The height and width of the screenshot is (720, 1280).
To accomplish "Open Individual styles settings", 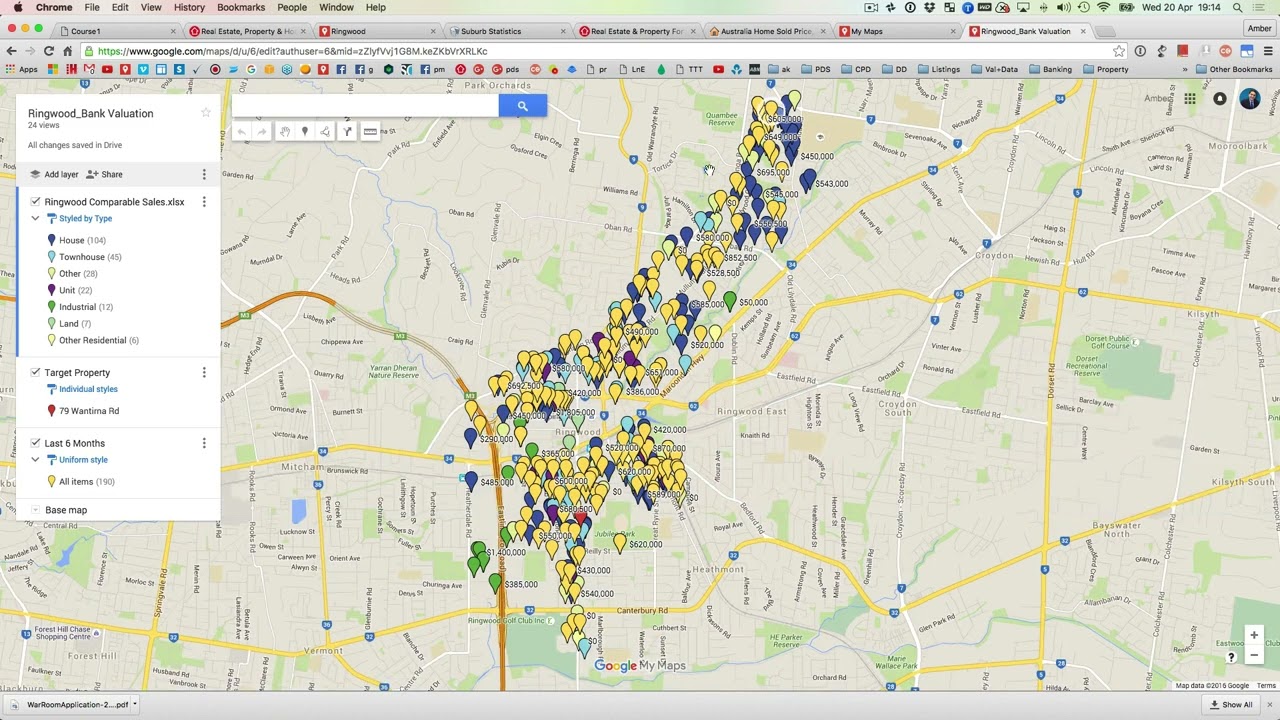I will coord(82,389).
